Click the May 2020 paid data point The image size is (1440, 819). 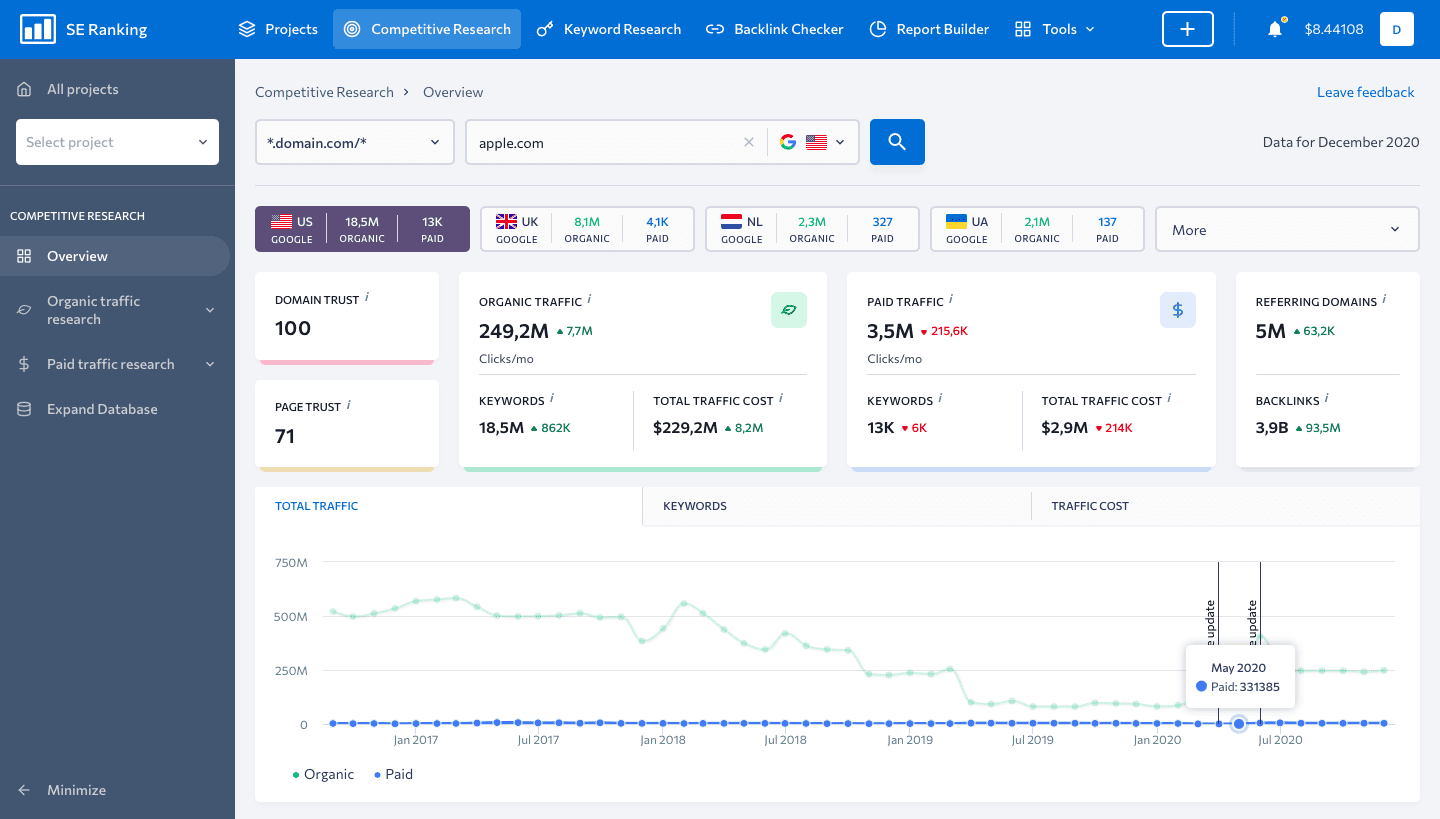point(1239,723)
